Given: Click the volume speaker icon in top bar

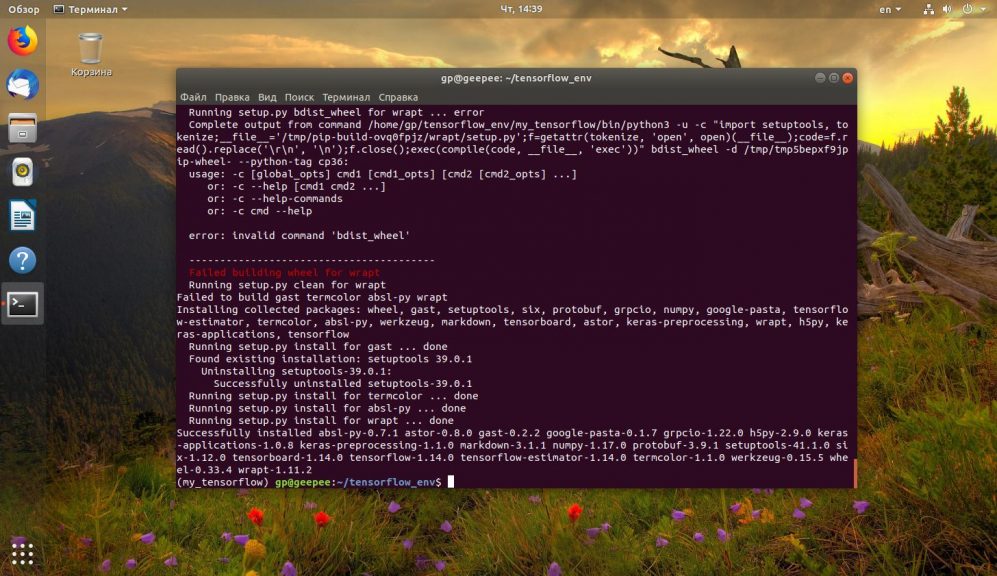Looking at the screenshot, I should coord(947,9).
